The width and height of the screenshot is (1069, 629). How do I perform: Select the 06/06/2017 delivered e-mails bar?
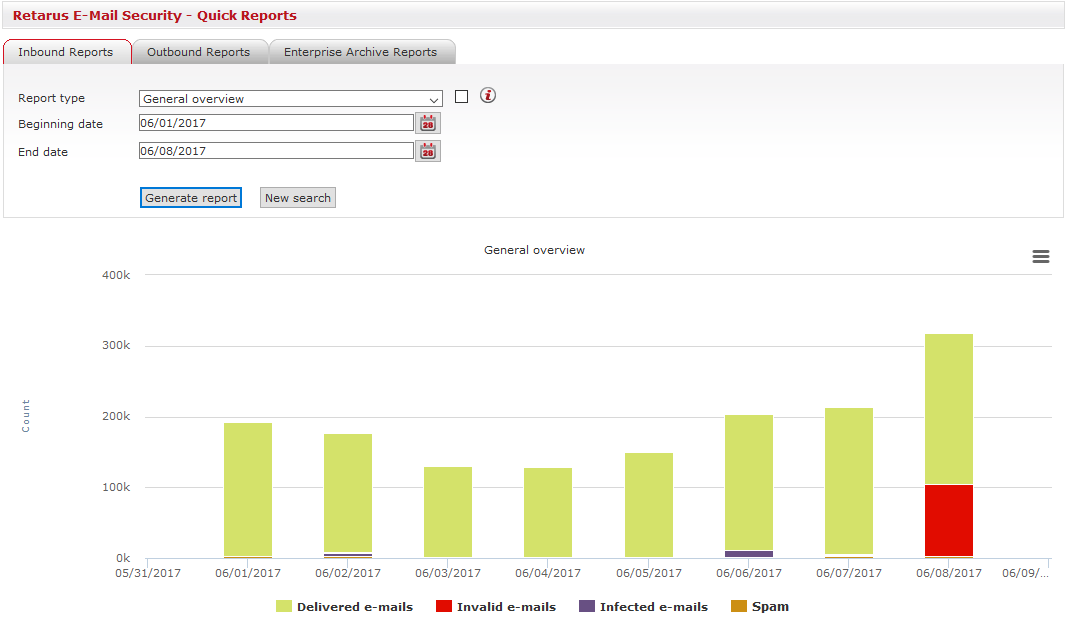coord(749,482)
